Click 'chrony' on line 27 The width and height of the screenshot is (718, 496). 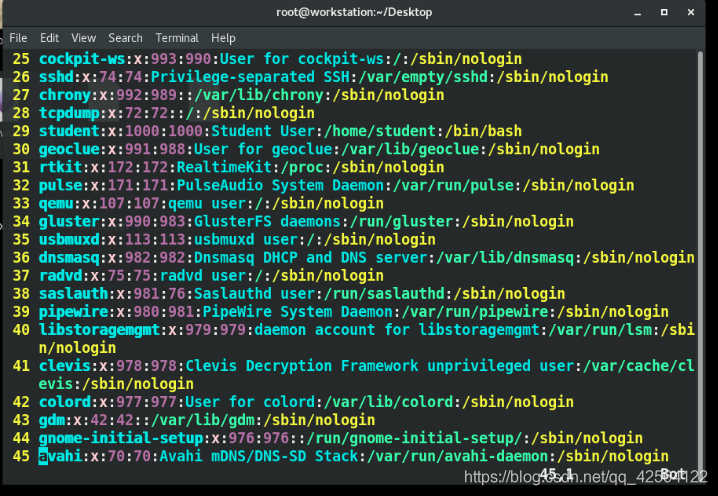pos(65,95)
